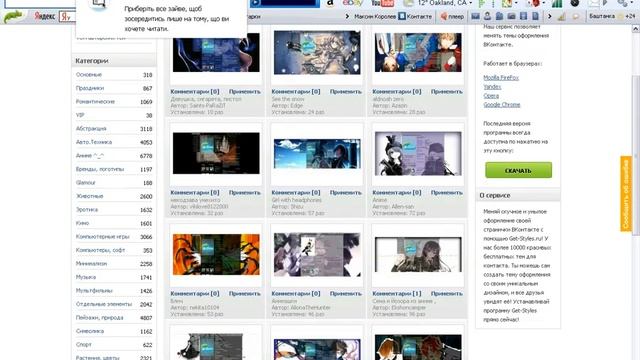640x360 pixels.
Task: Select the Кино category
Action: [82, 223]
